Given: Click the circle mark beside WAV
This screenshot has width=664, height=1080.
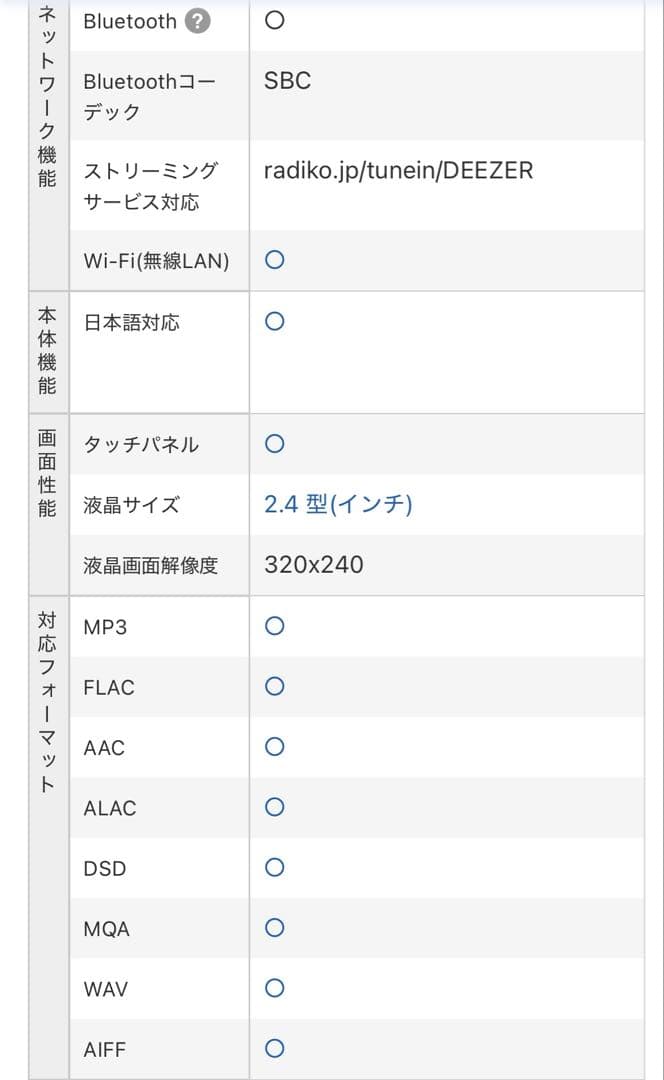Looking at the screenshot, I should coord(275,988).
